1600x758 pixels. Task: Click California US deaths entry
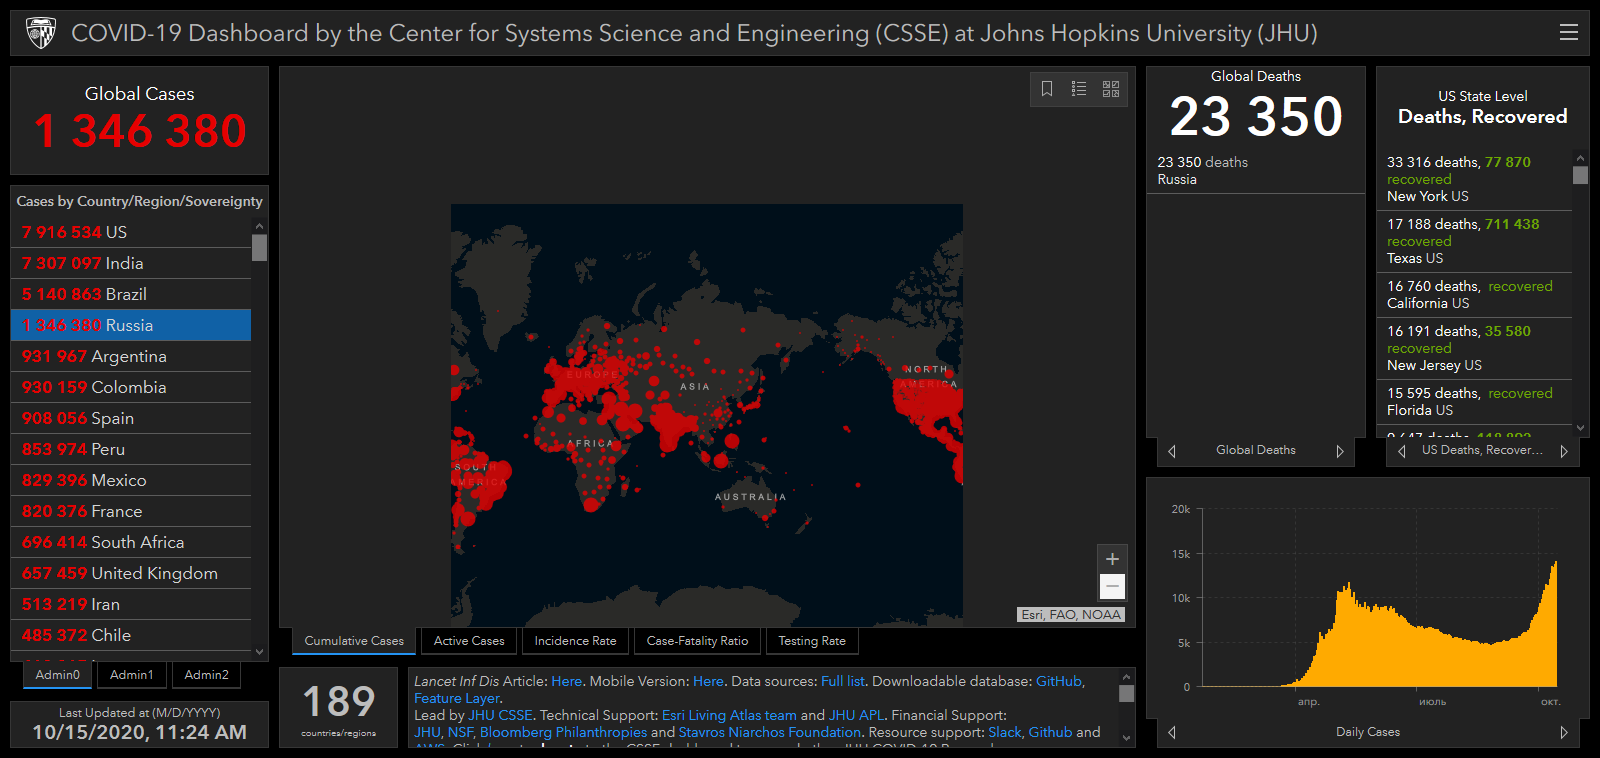coord(1474,295)
